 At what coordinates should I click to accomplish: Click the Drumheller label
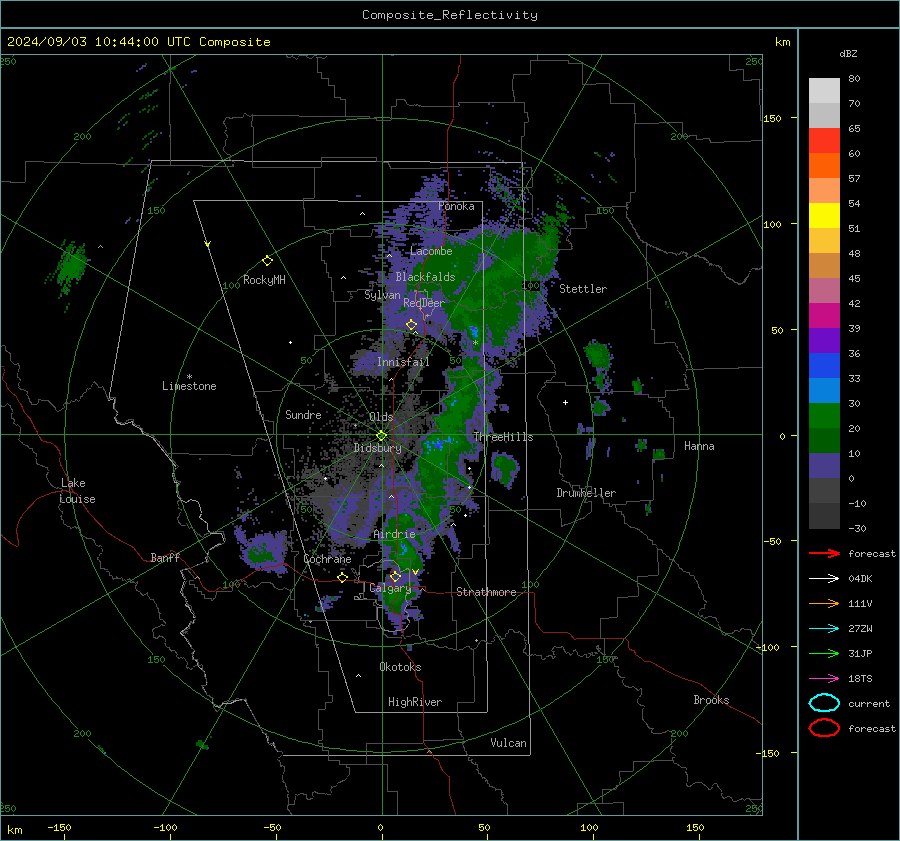click(586, 493)
